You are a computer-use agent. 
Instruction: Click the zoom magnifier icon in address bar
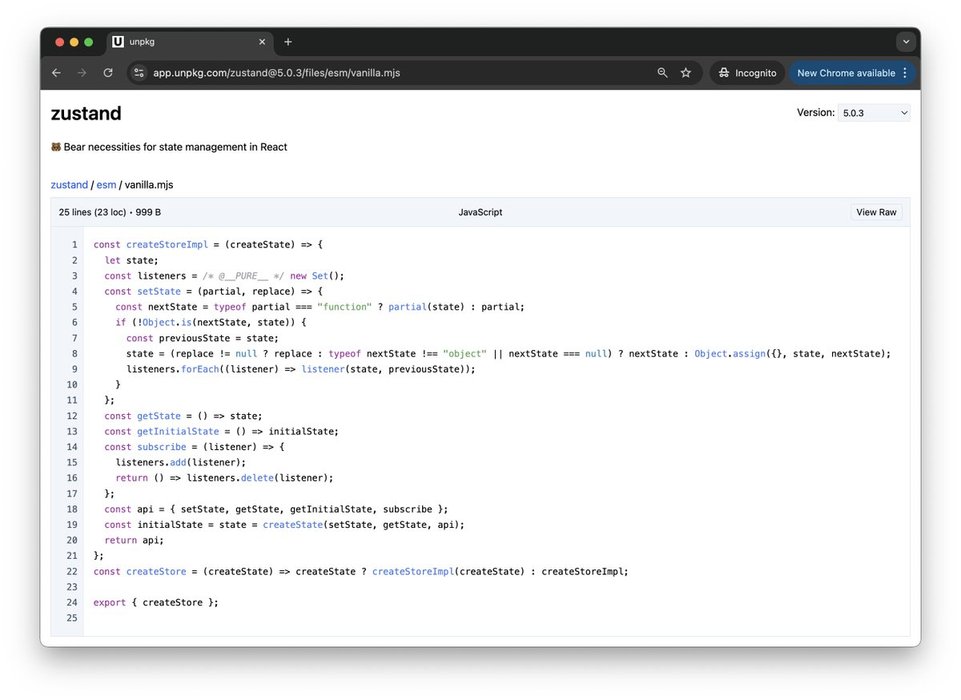[x=663, y=73]
